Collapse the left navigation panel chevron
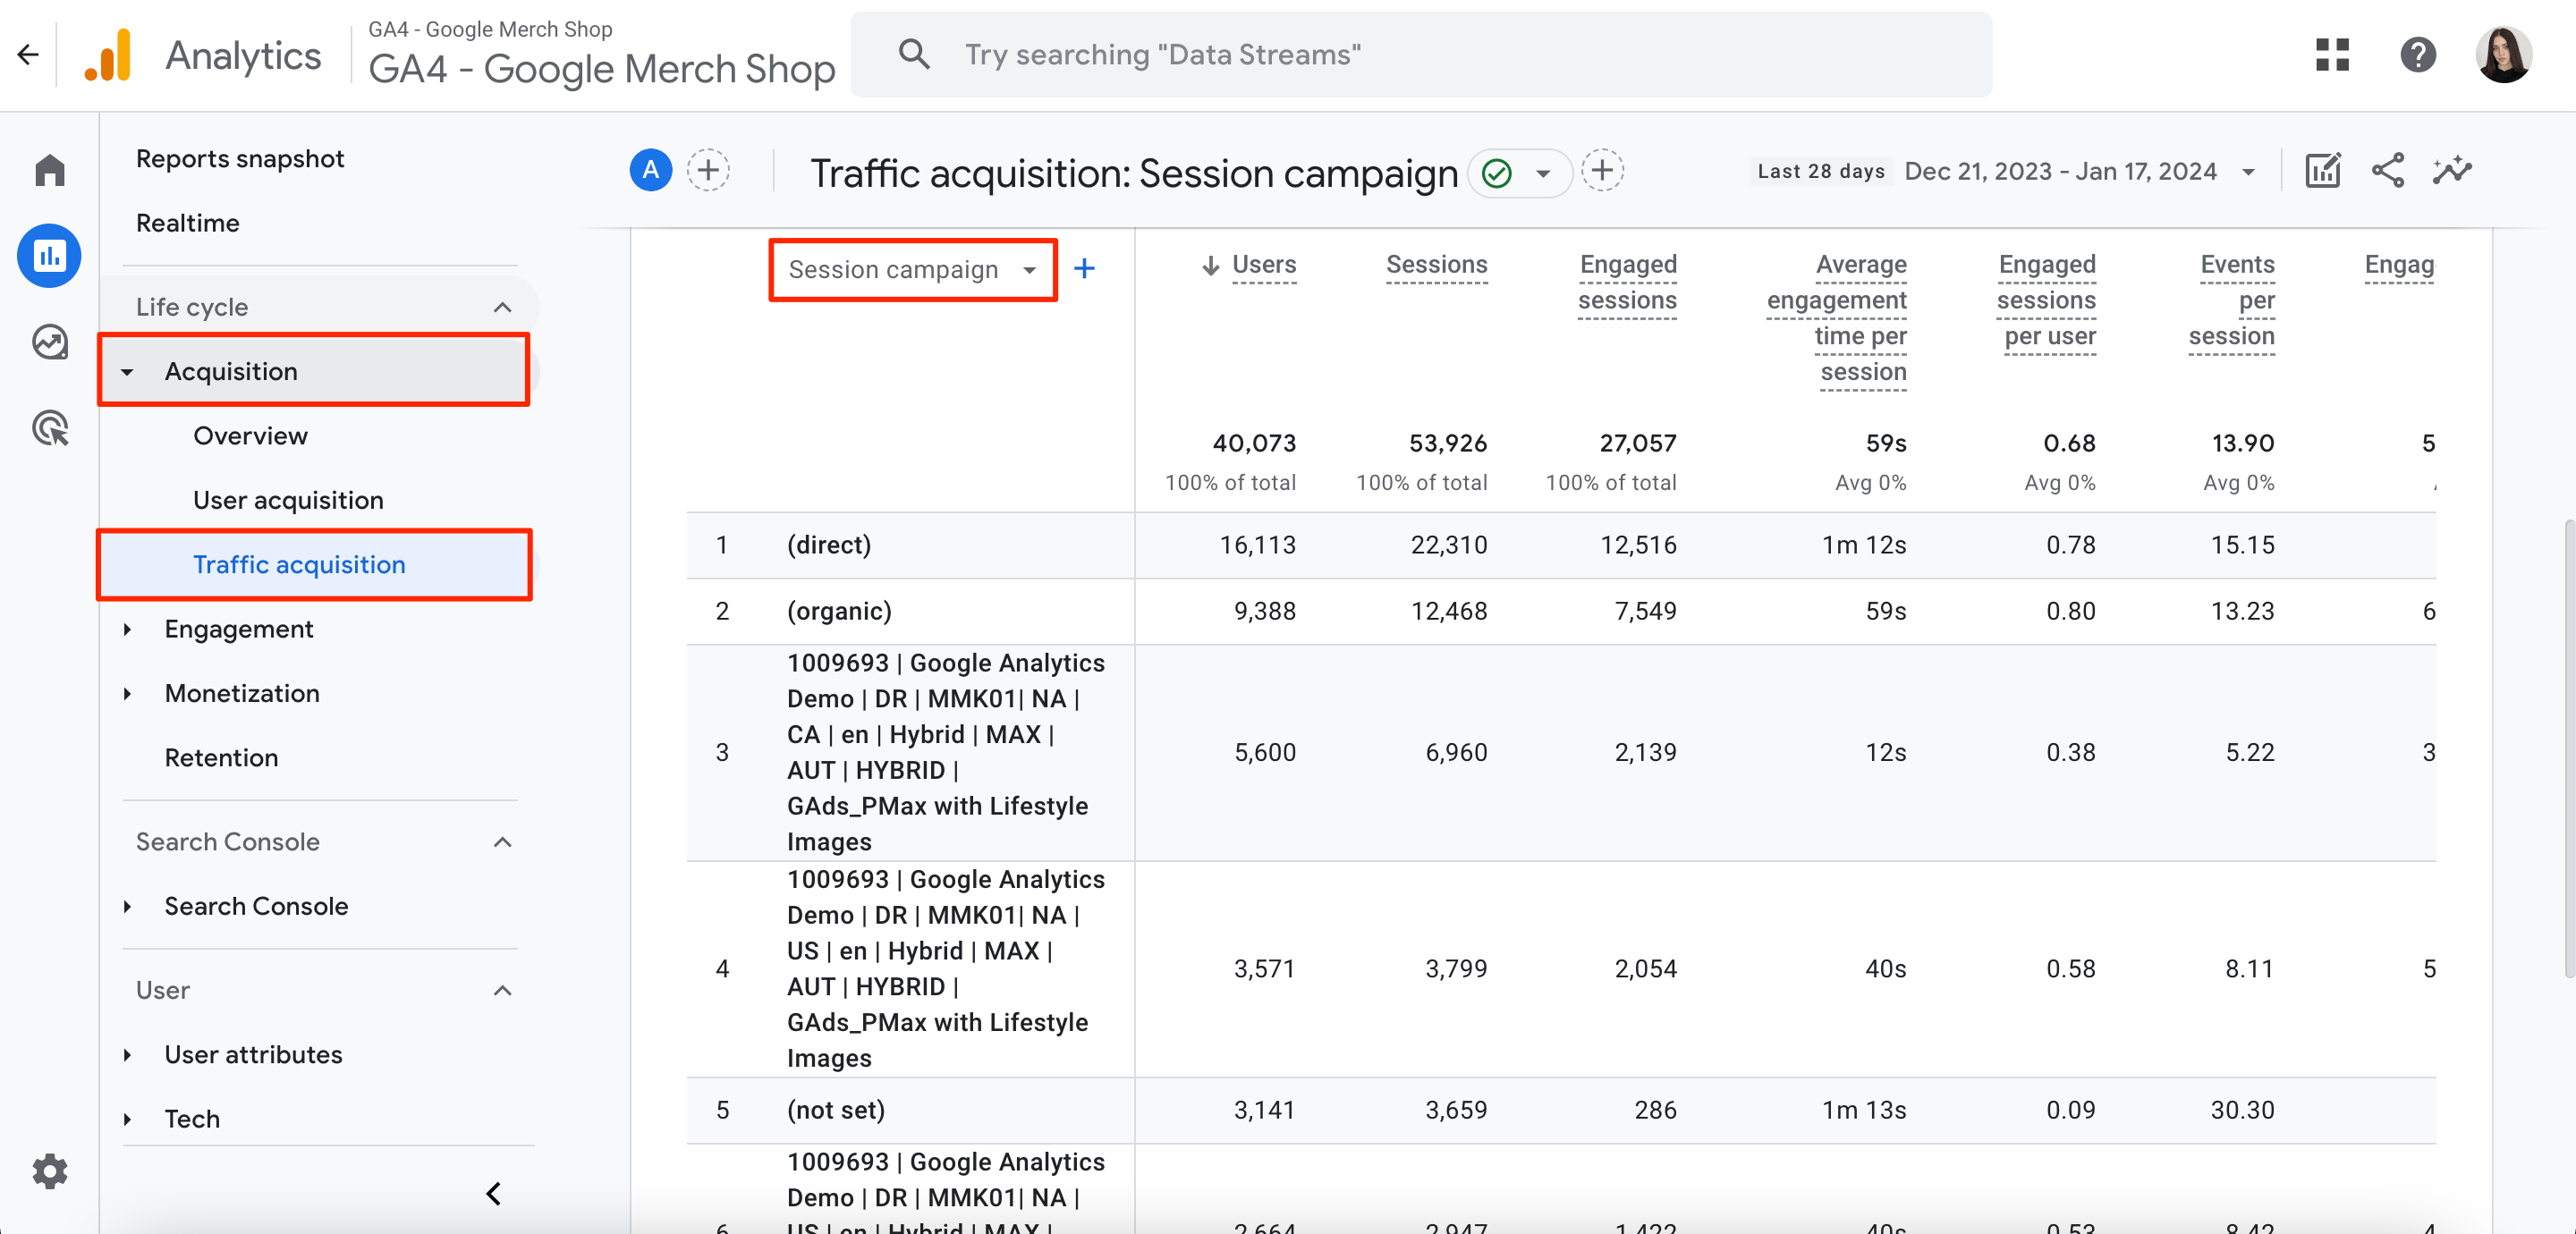 494,1193
